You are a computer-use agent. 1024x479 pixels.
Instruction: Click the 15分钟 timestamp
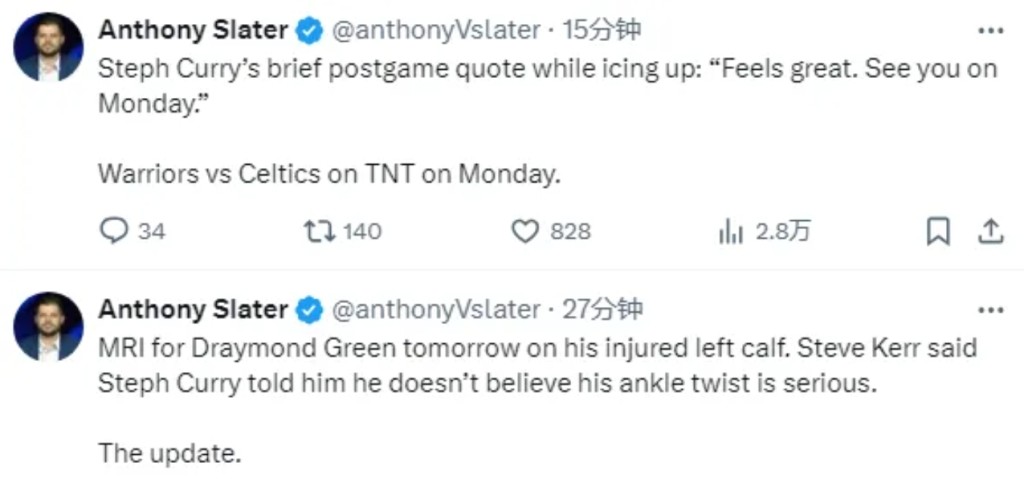pyautogui.click(x=601, y=31)
